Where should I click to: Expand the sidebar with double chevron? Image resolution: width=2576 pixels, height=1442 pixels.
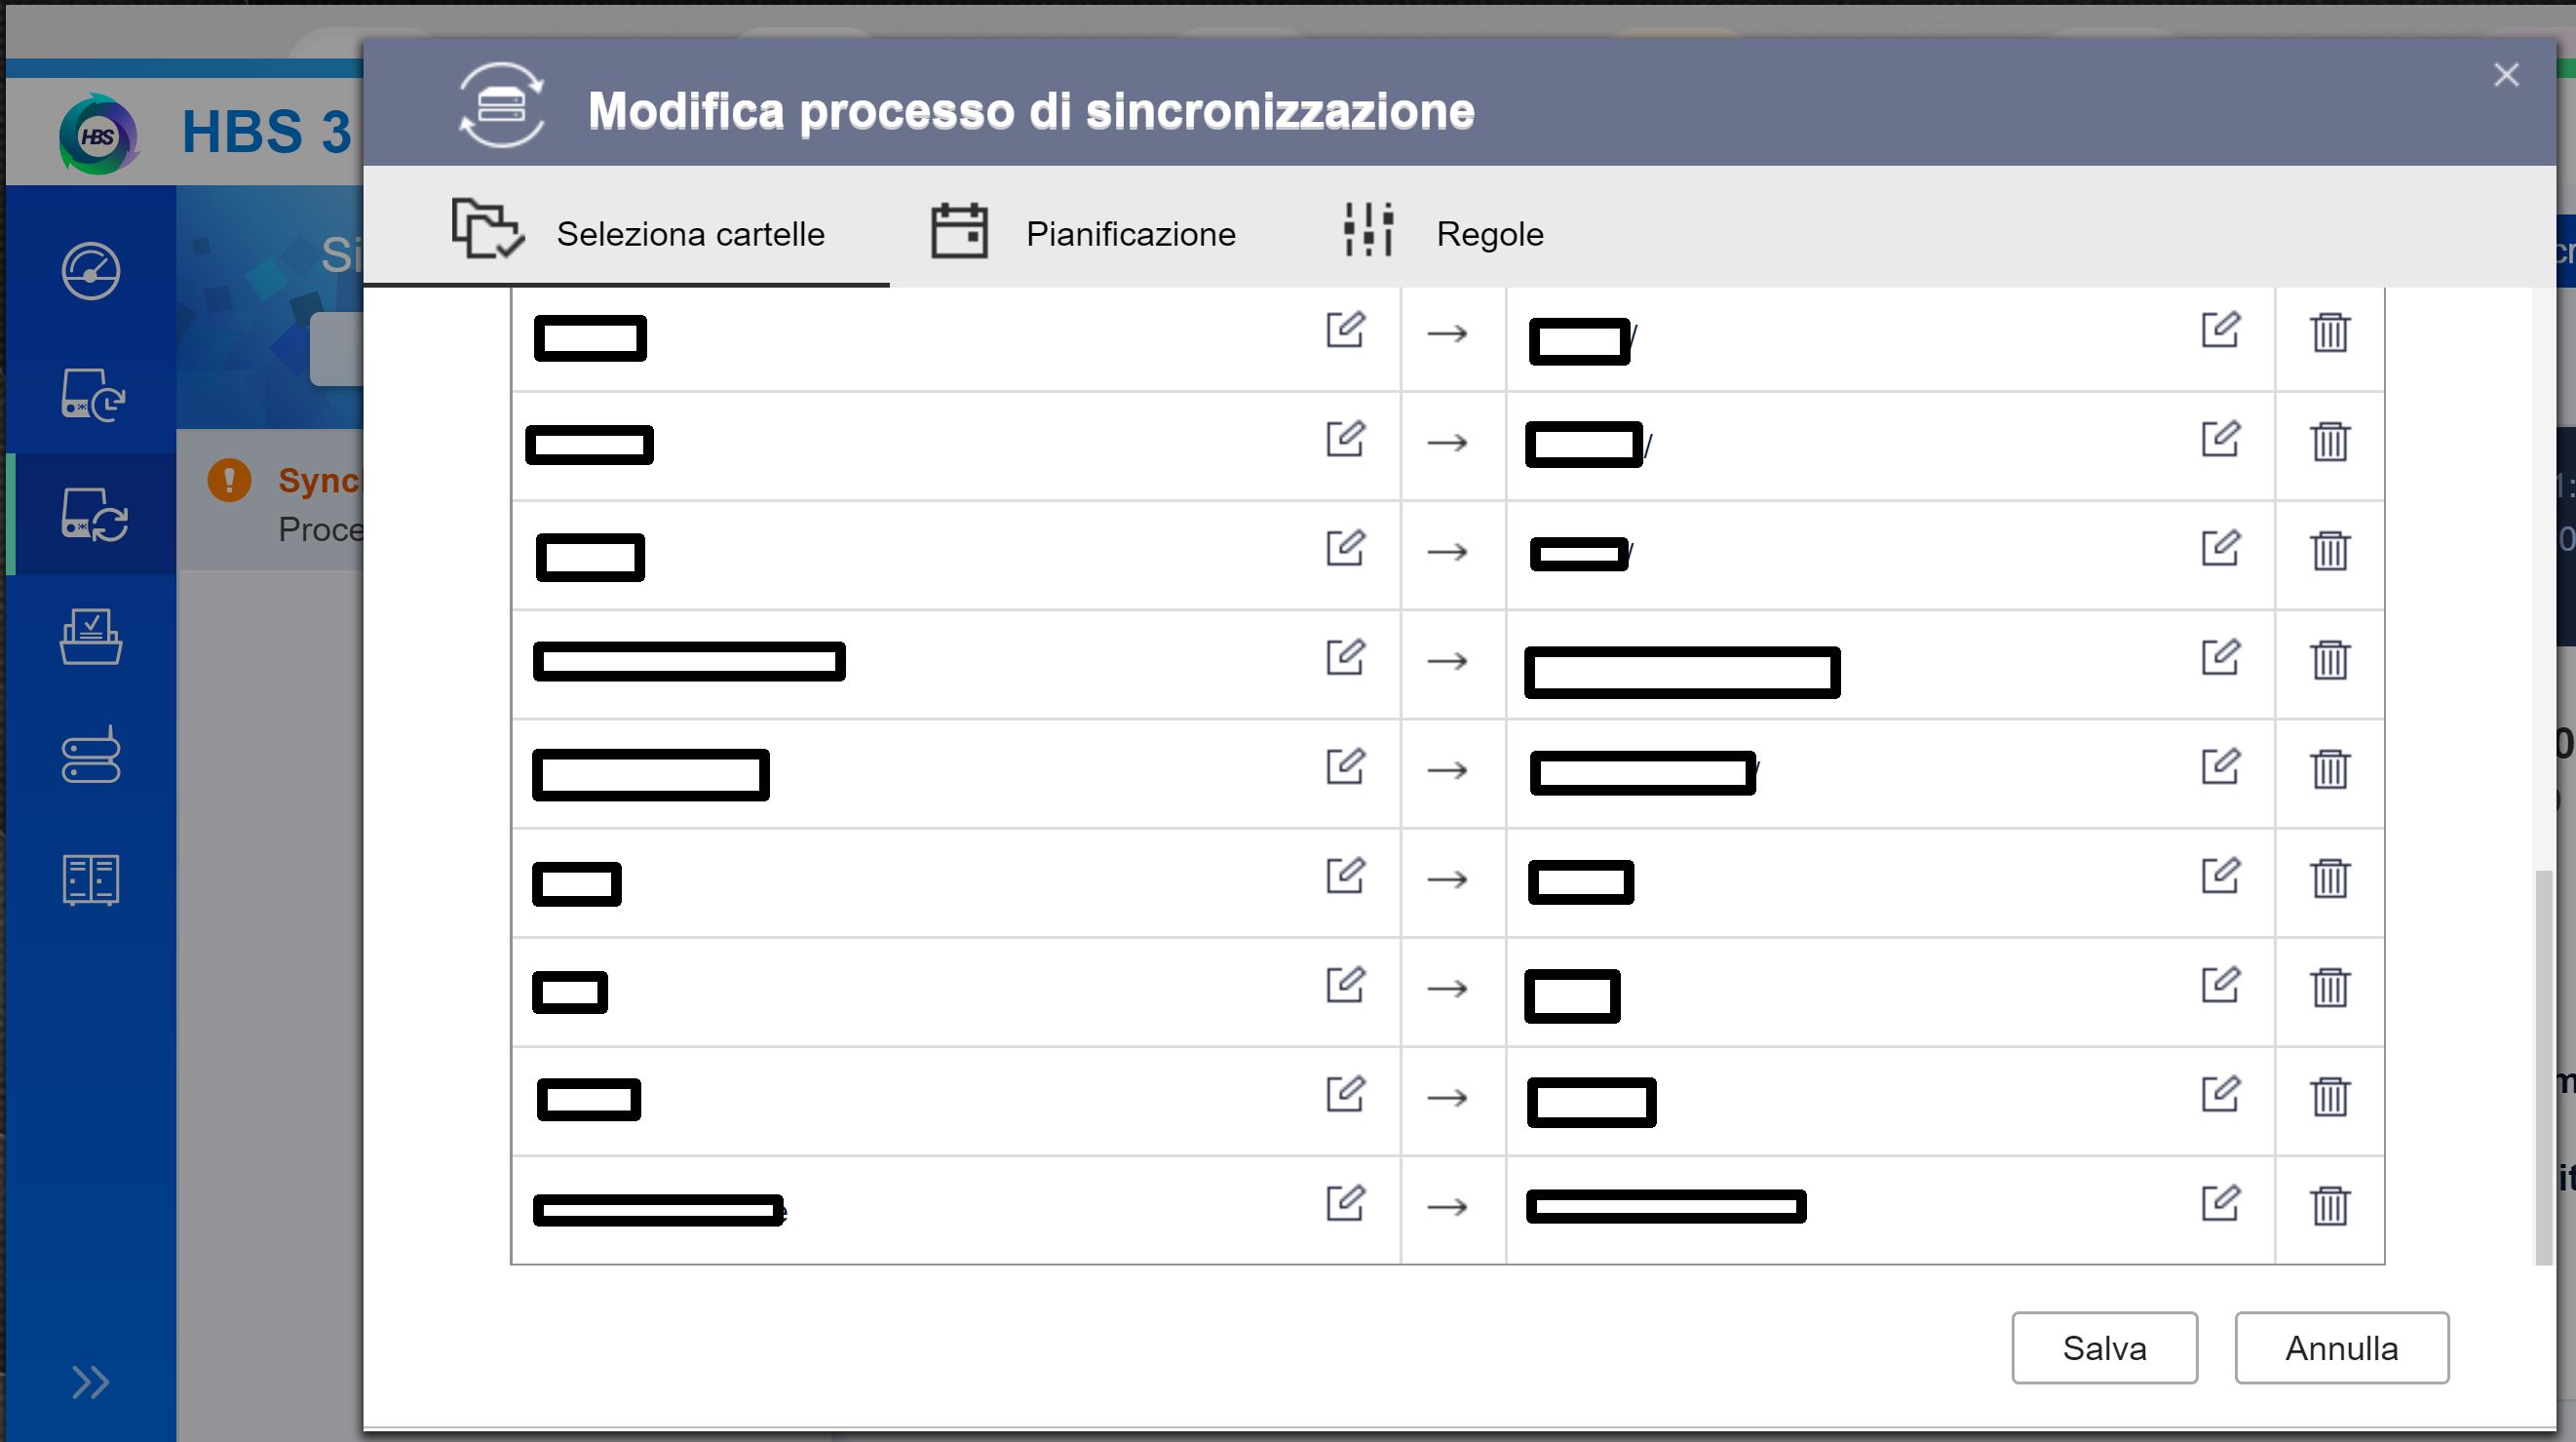(x=91, y=1382)
